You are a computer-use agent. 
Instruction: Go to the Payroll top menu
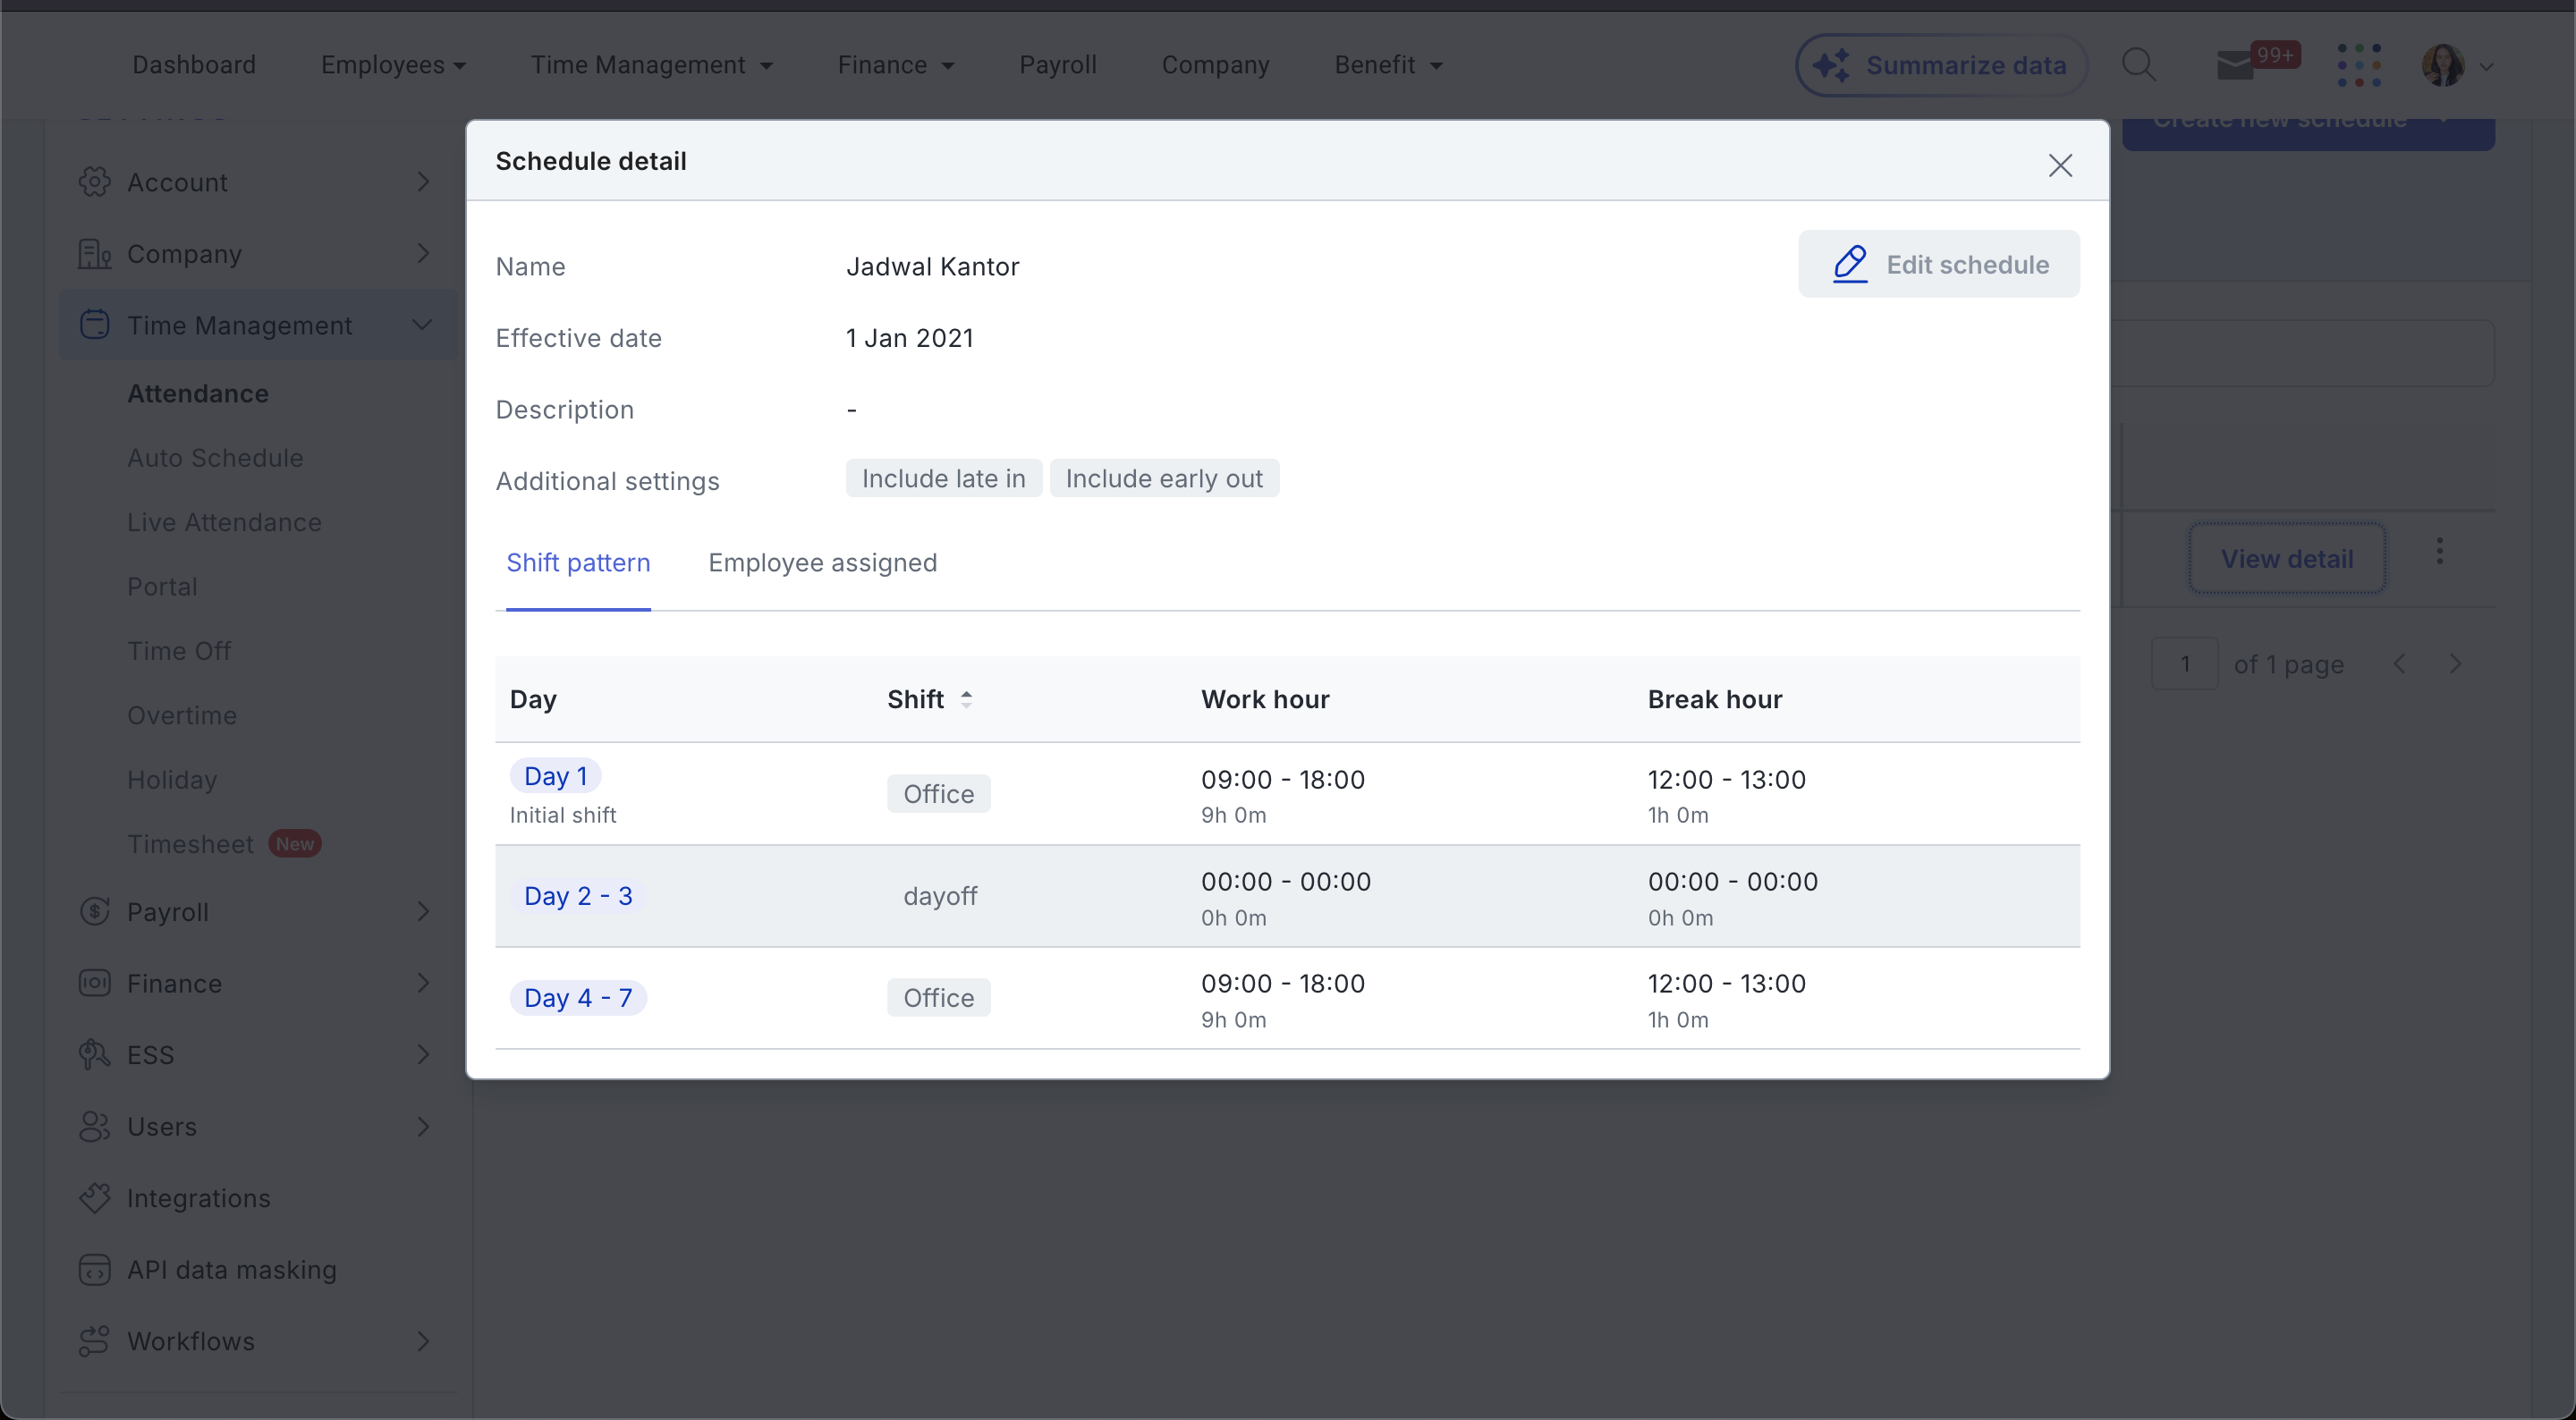[x=1057, y=65]
